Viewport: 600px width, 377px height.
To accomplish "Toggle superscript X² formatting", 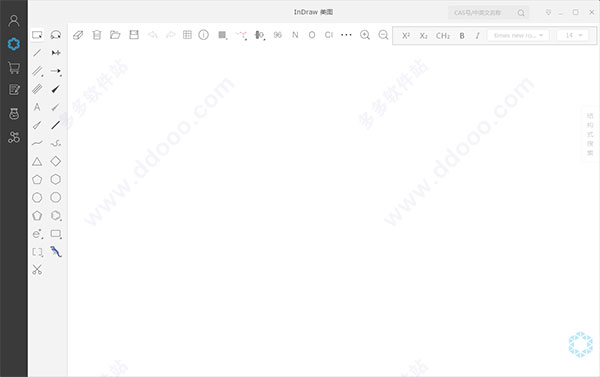I will (406, 36).
